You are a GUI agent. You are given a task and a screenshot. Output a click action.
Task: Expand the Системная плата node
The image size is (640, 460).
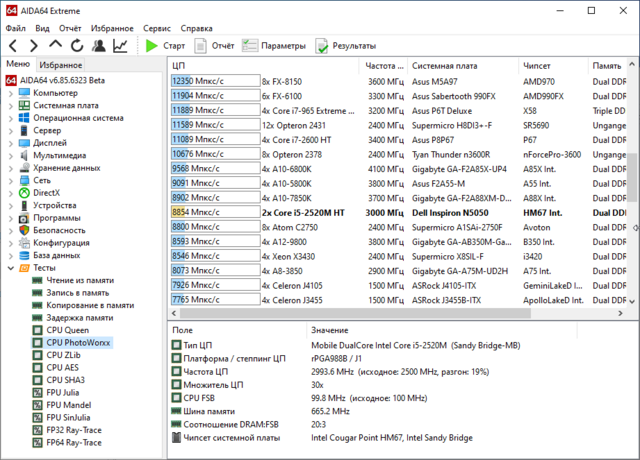click(10, 105)
